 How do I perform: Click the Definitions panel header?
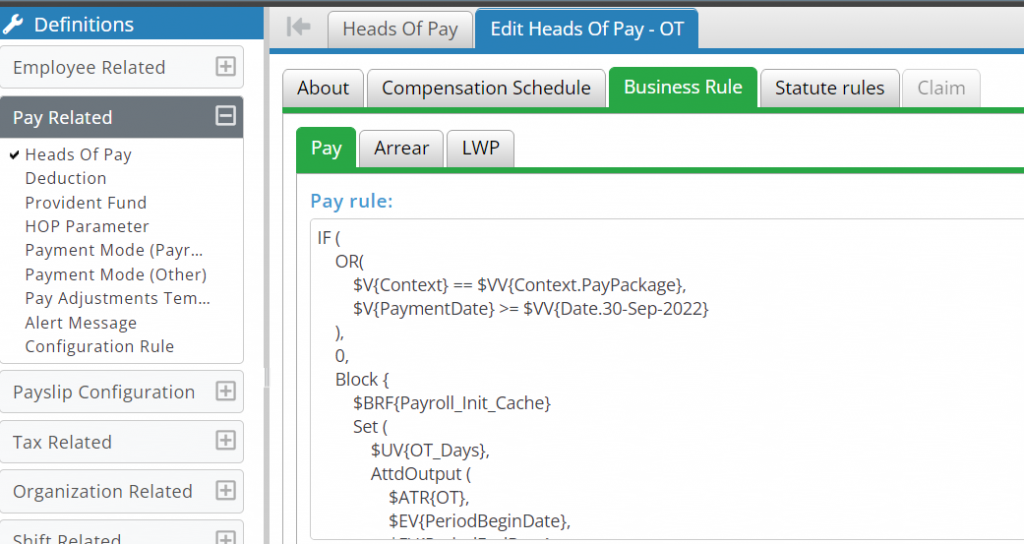point(132,25)
